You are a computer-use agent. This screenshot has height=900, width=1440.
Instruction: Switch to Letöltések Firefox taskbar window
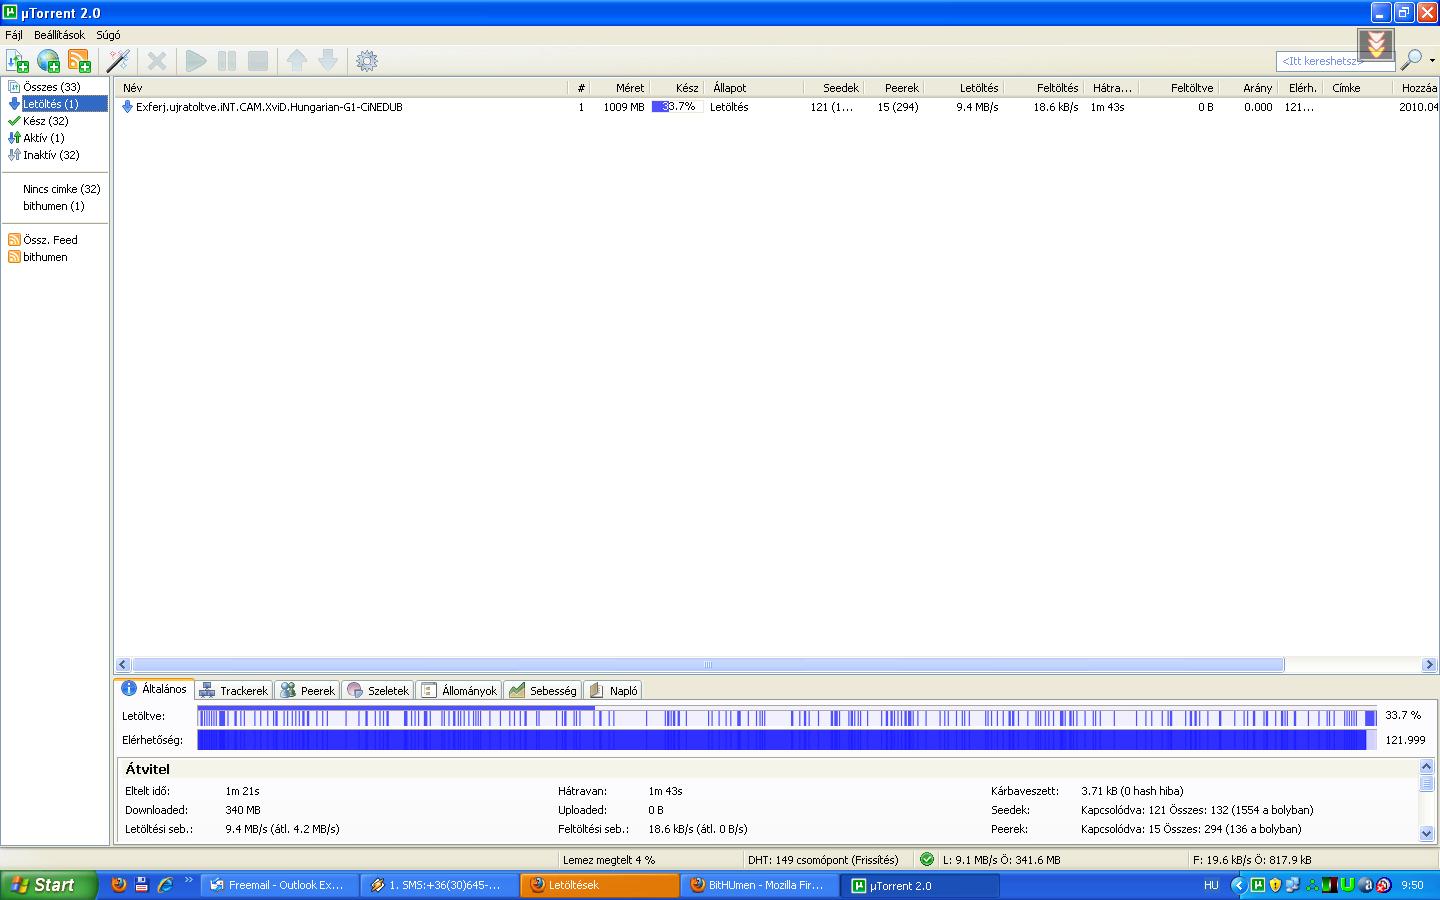pyautogui.click(x=600, y=885)
